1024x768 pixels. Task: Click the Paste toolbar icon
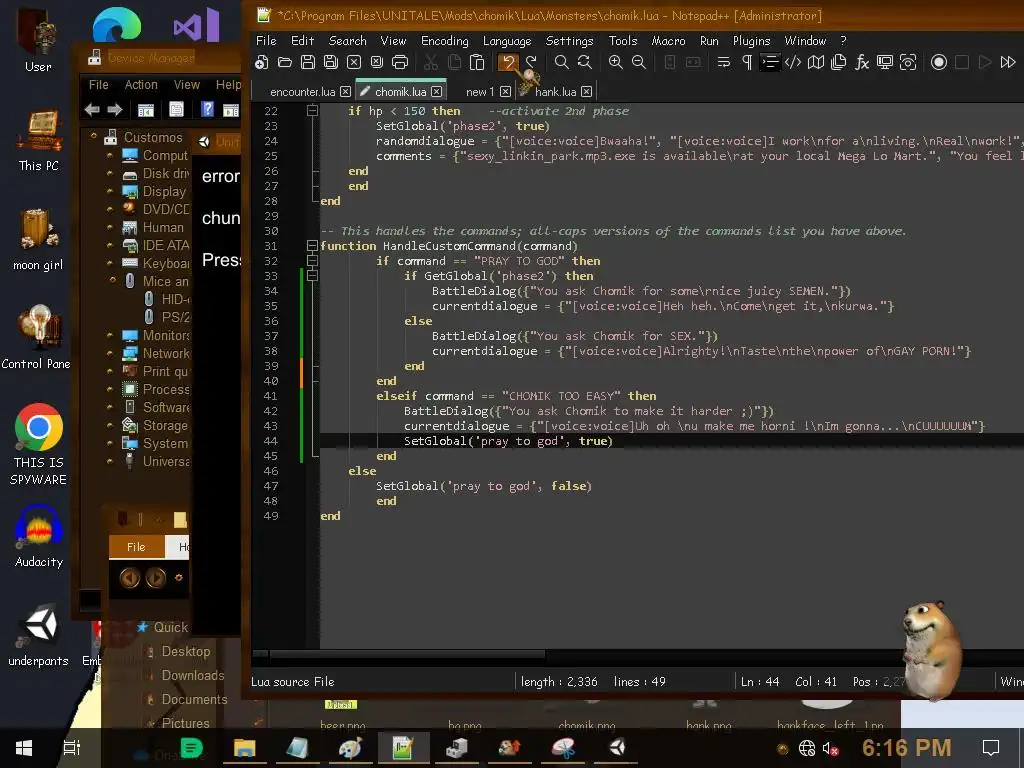click(x=477, y=62)
